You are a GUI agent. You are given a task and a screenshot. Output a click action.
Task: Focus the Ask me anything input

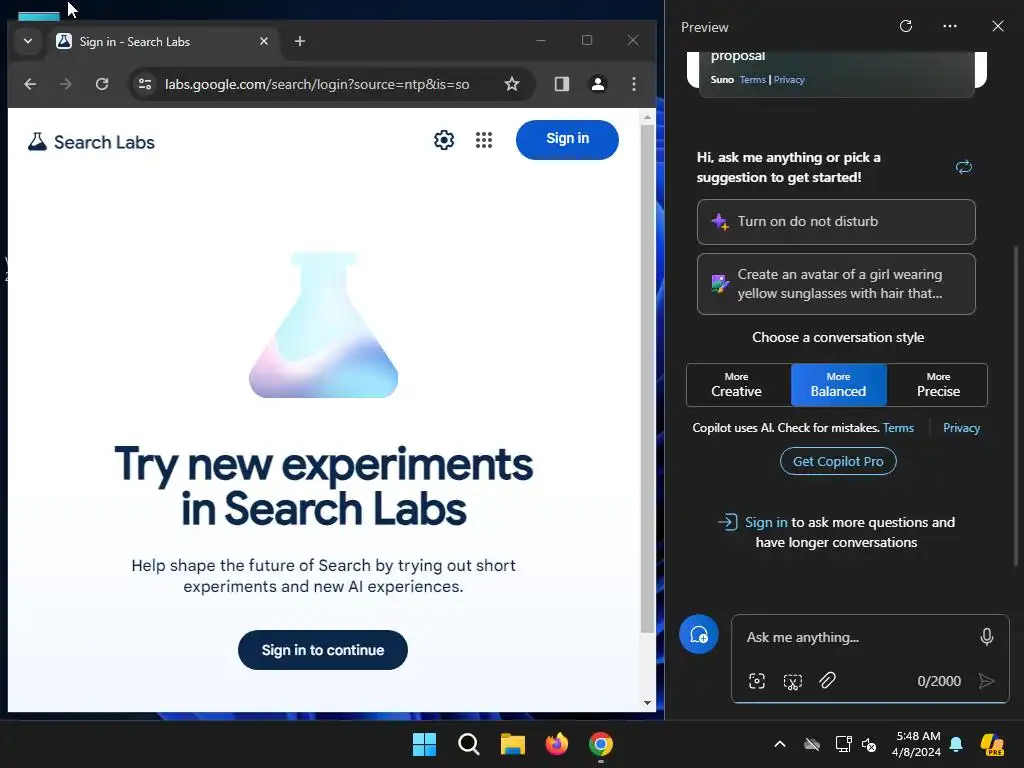pos(859,637)
